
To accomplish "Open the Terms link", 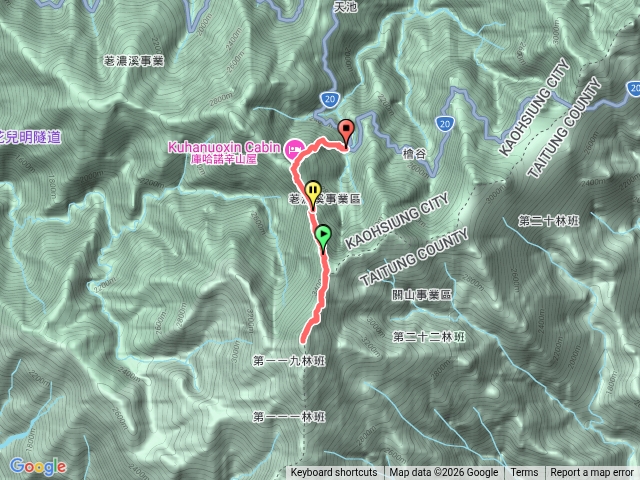I will (x=524, y=473).
